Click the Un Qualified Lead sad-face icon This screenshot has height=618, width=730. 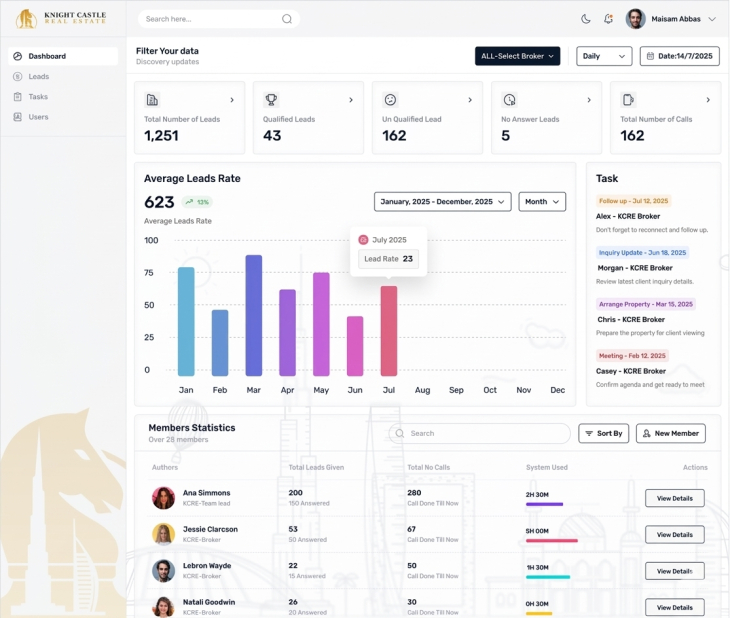coord(390,100)
